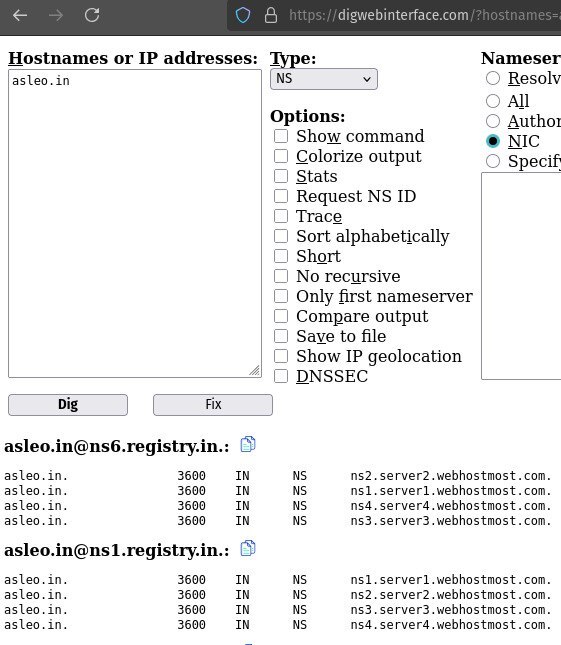Toggle the Show IP geolocation checkbox
Image resolution: width=561 pixels, height=645 pixels.
click(x=281, y=356)
